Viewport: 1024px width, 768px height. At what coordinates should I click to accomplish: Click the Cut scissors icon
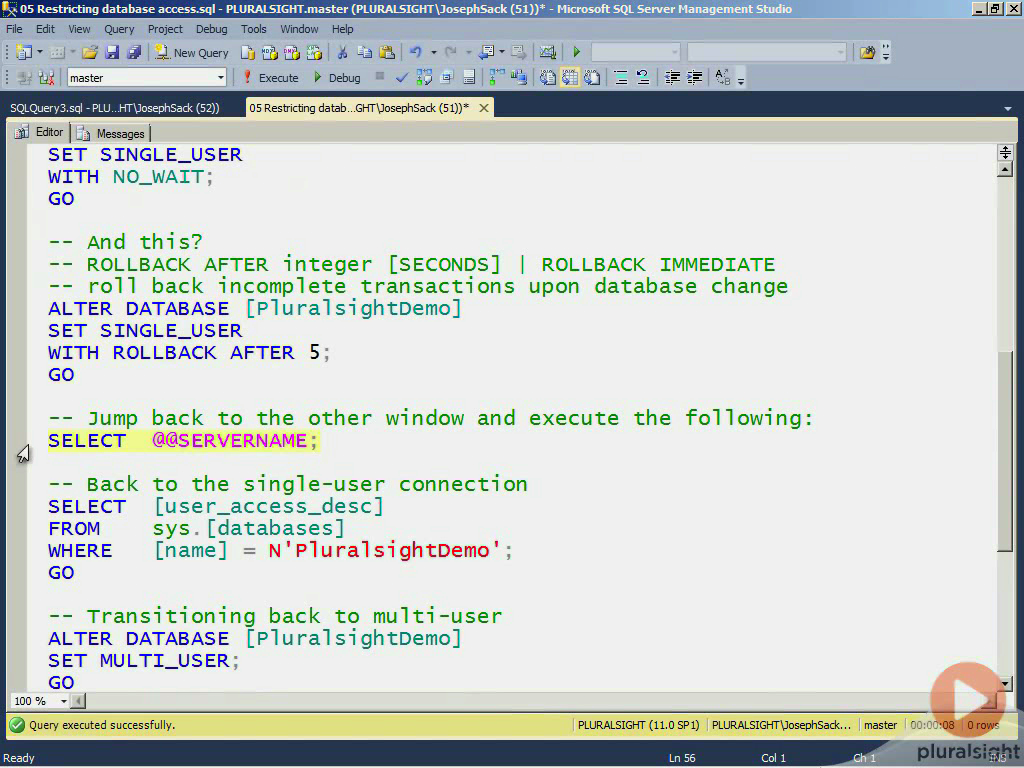(342, 52)
